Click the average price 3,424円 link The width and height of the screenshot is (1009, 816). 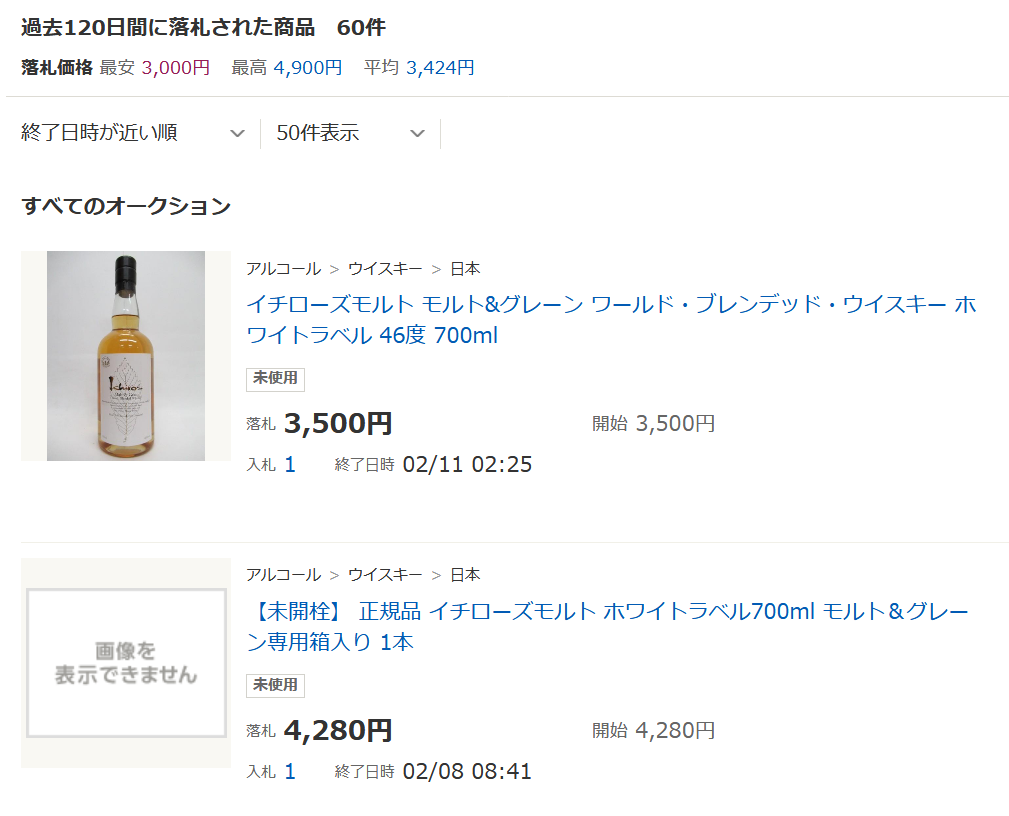click(x=440, y=68)
